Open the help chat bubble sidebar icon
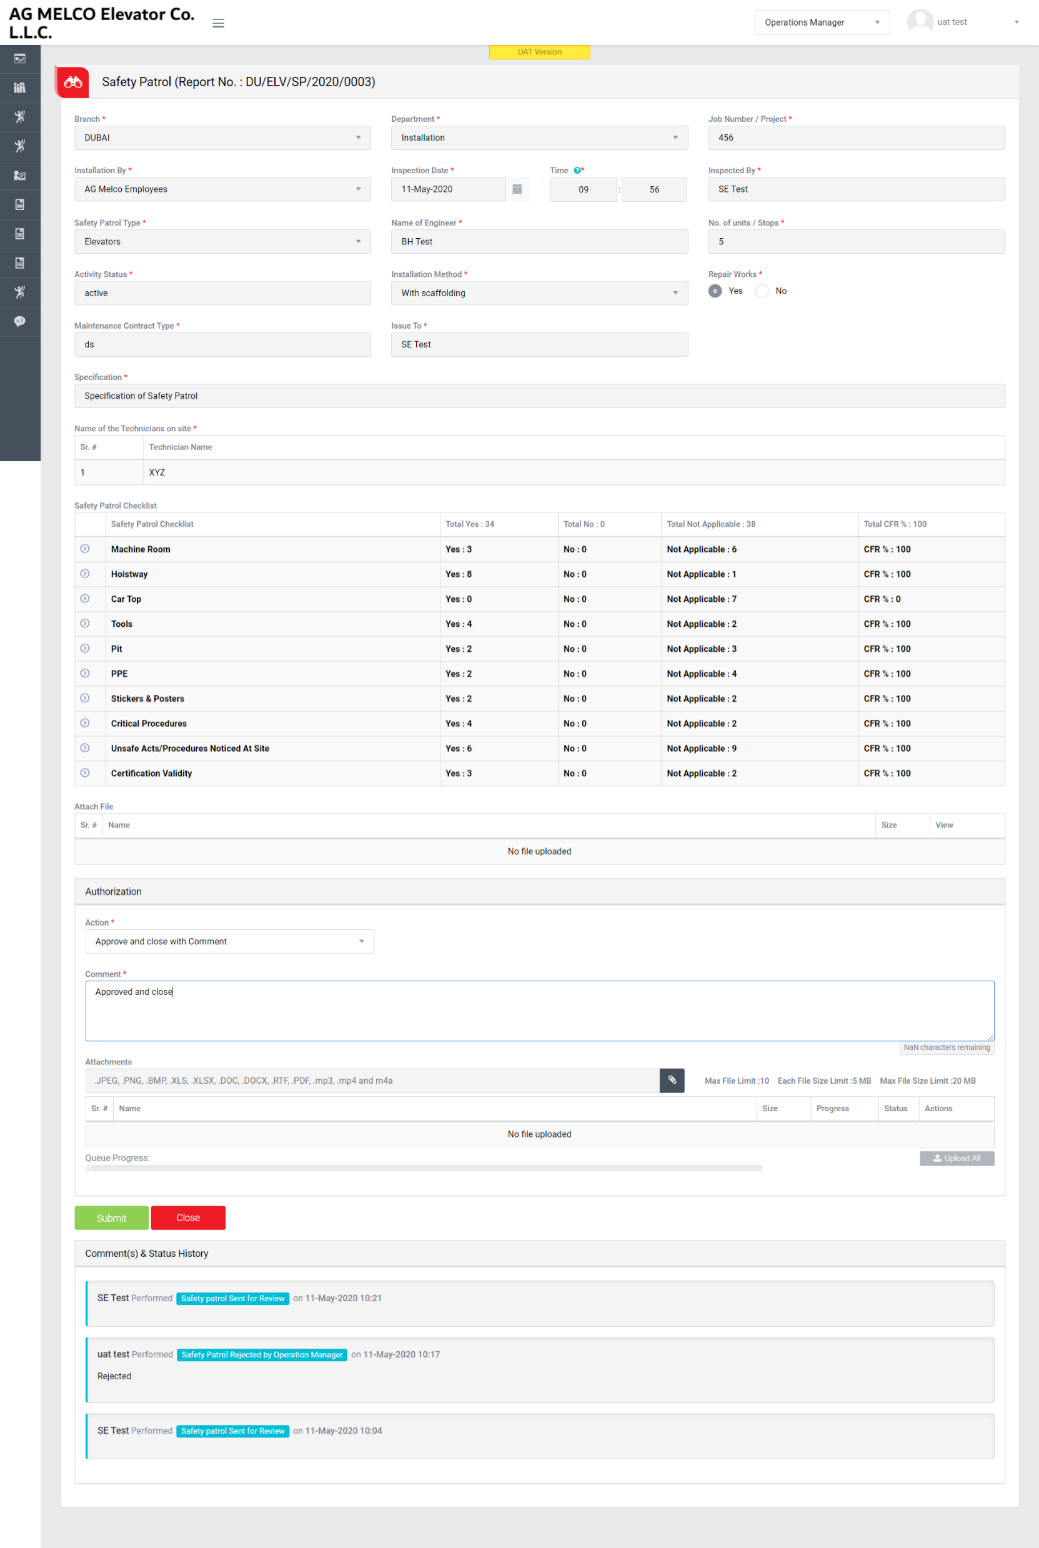This screenshot has height=1548, width=1039. pos(20,321)
